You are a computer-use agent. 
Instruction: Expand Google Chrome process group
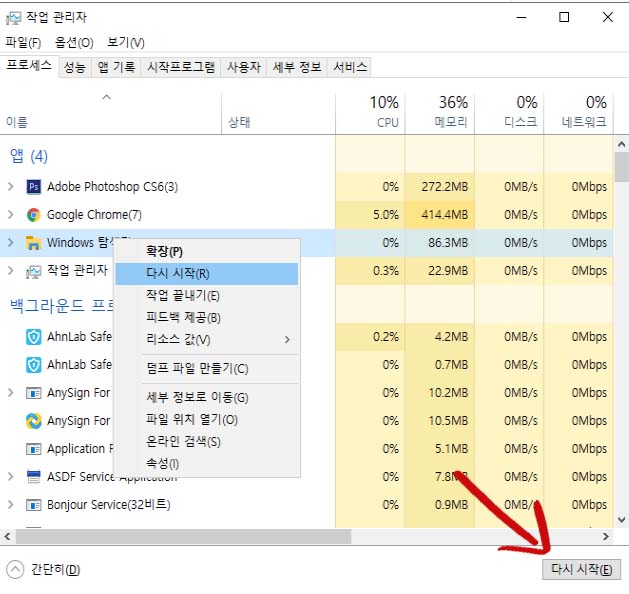pos(11,215)
